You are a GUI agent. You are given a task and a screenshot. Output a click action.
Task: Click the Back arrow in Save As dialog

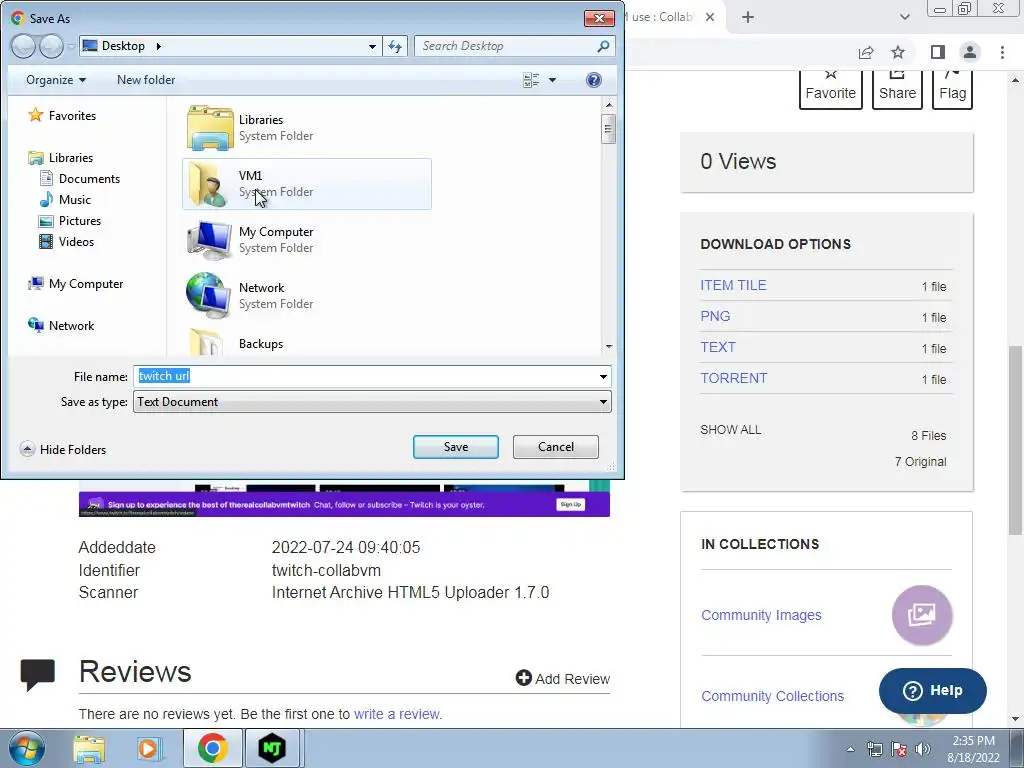tap(24, 46)
